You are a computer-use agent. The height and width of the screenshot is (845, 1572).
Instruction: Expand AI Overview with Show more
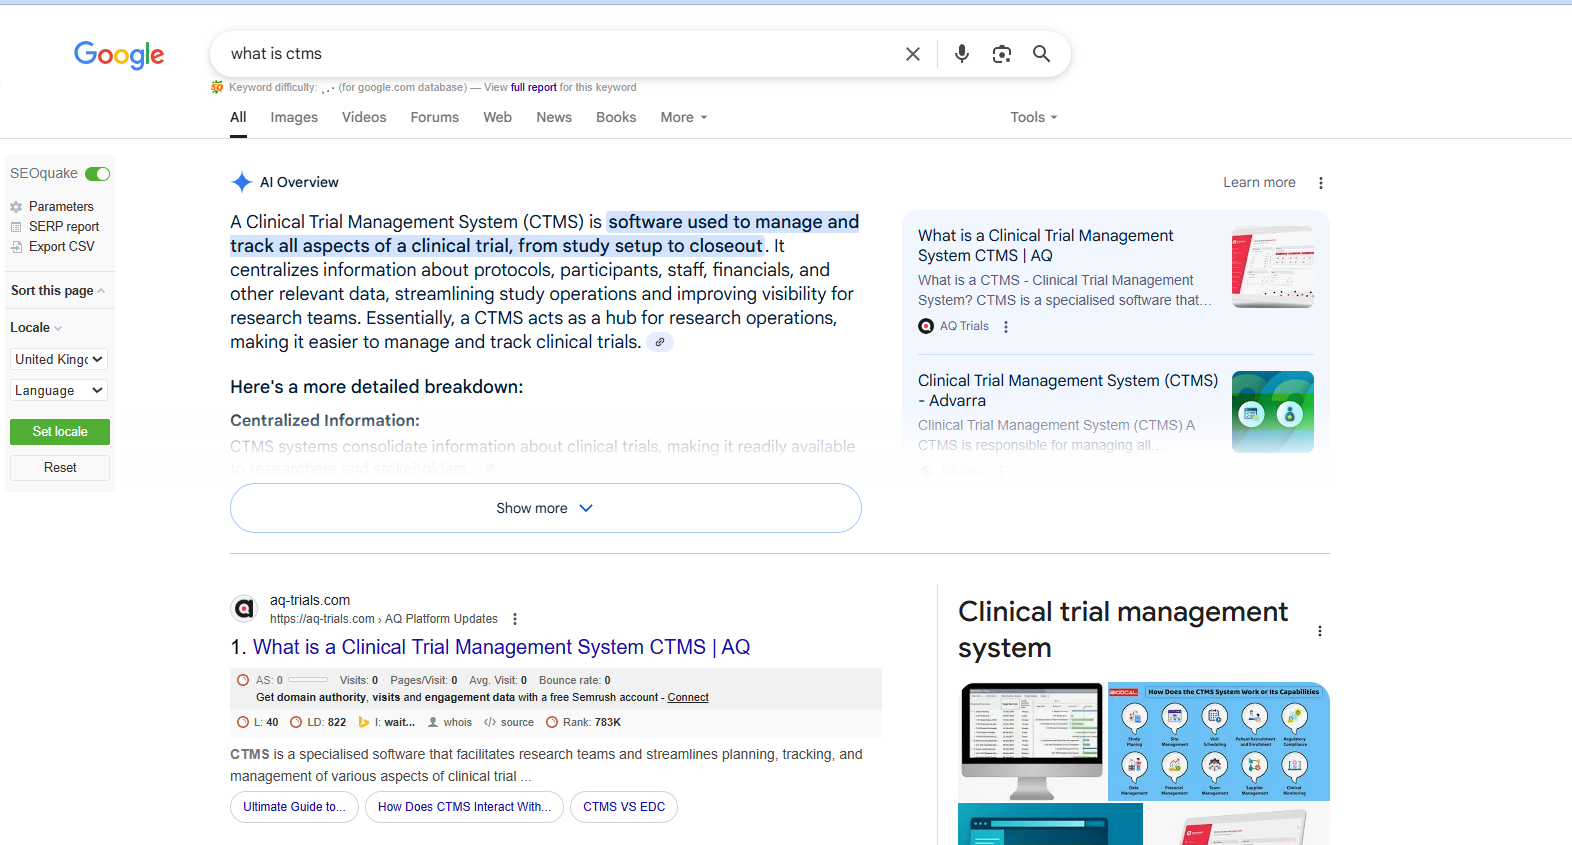(546, 509)
